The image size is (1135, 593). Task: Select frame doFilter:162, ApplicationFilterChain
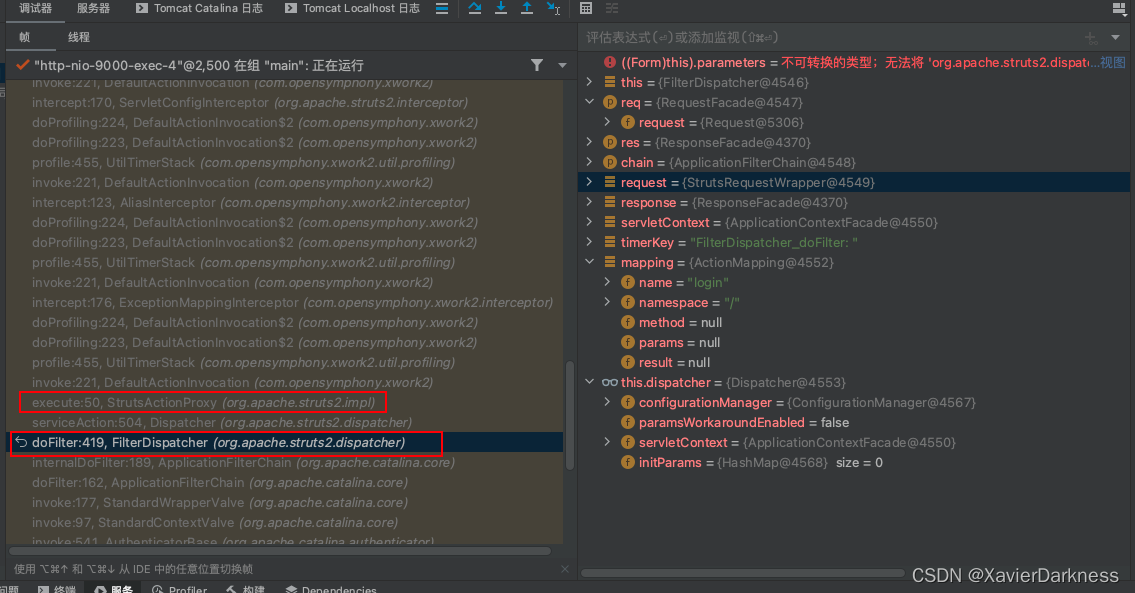point(285,482)
